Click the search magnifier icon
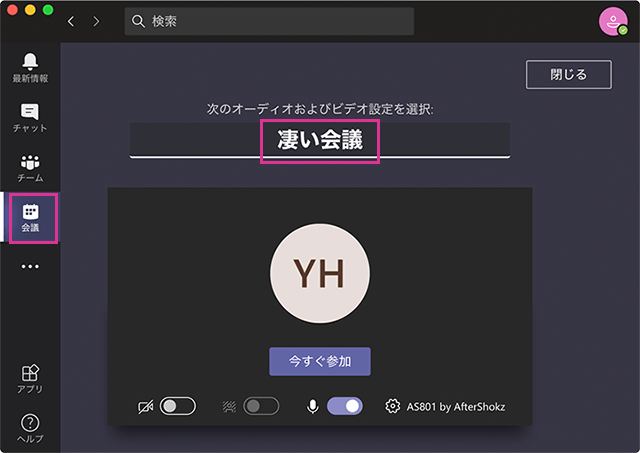Image resolution: width=640 pixels, height=453 pixels. tap(138, 21)
